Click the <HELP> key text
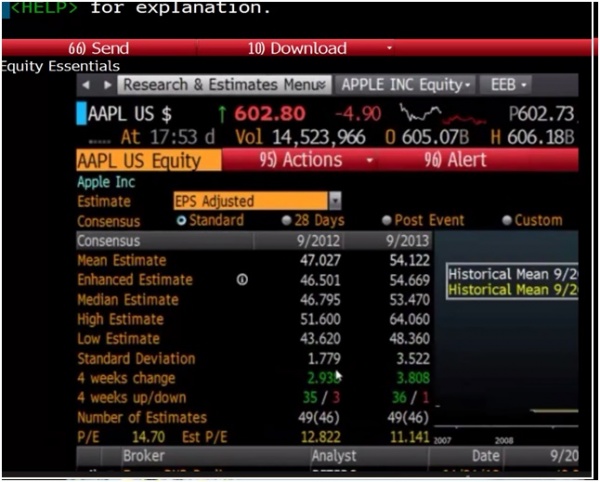This screenshot has height=482, width=600. pyautogui.click(x=44, y=8)
